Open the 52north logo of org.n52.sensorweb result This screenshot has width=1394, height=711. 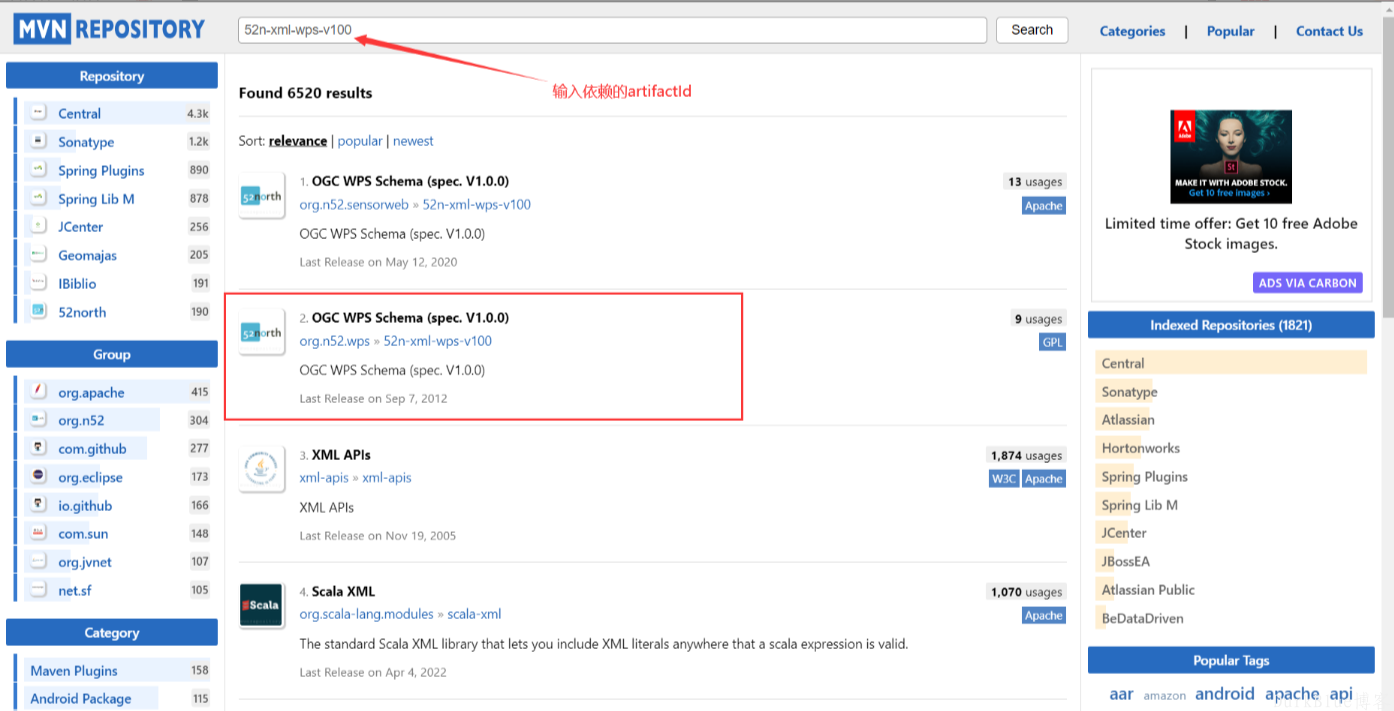(262, 196)
